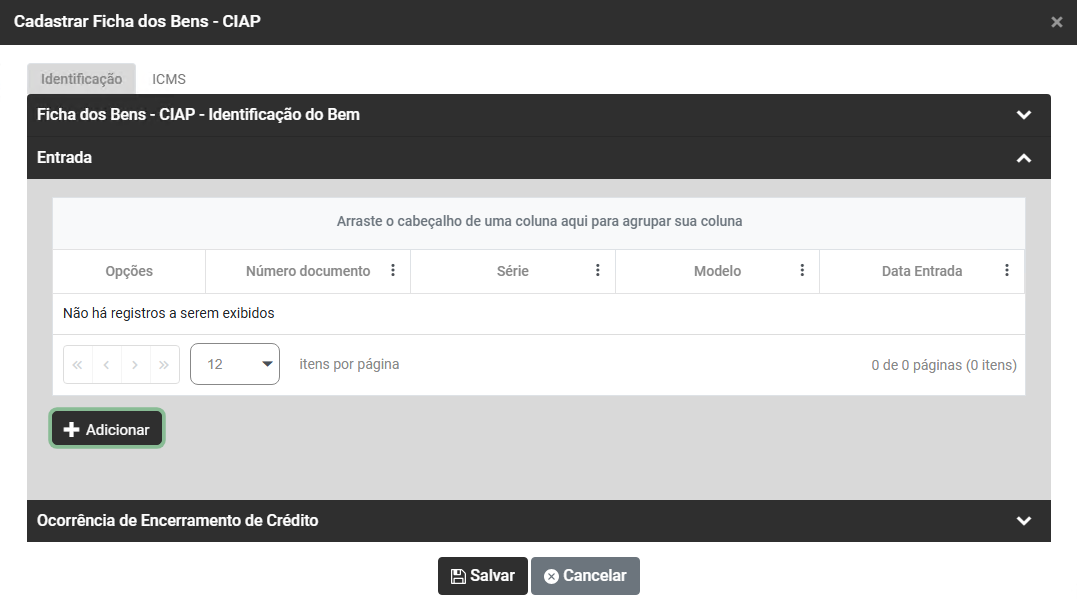This screenshot has height=599, width=1077.
Task: Open Modelo column options menu icon
Action: (802, 271)
